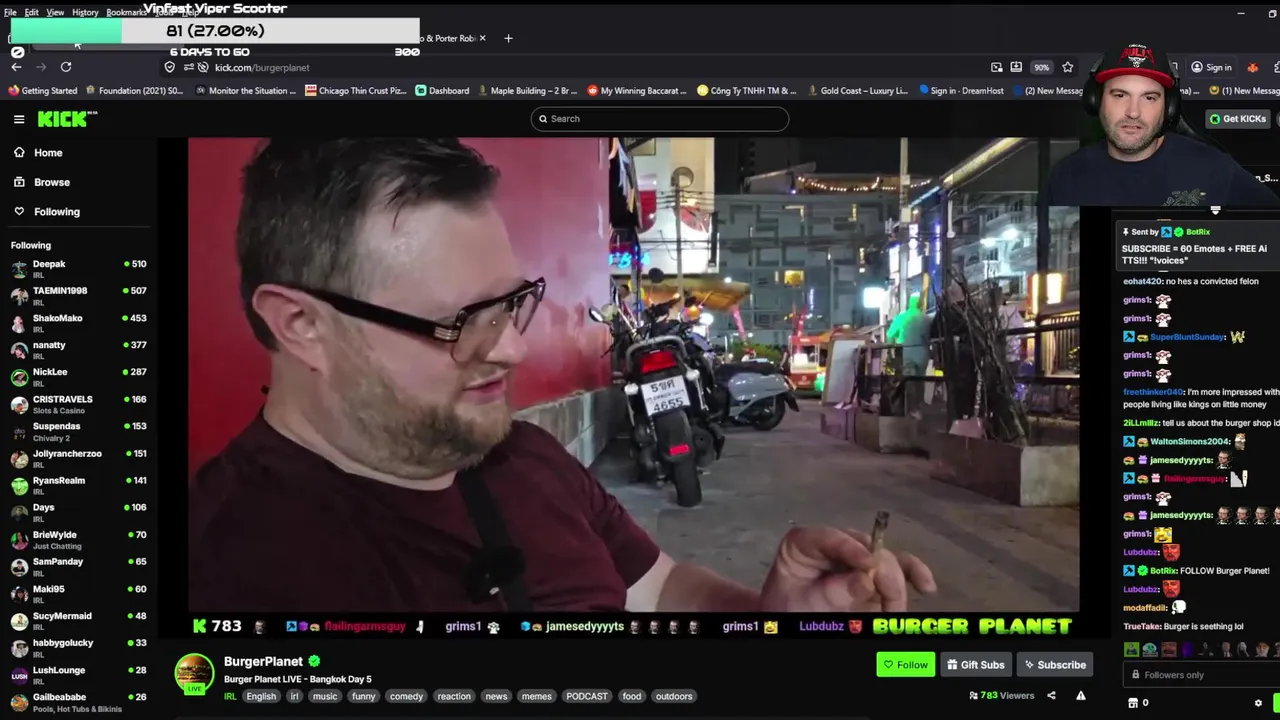Click the report warning triangle icon

pos(1080,696)
